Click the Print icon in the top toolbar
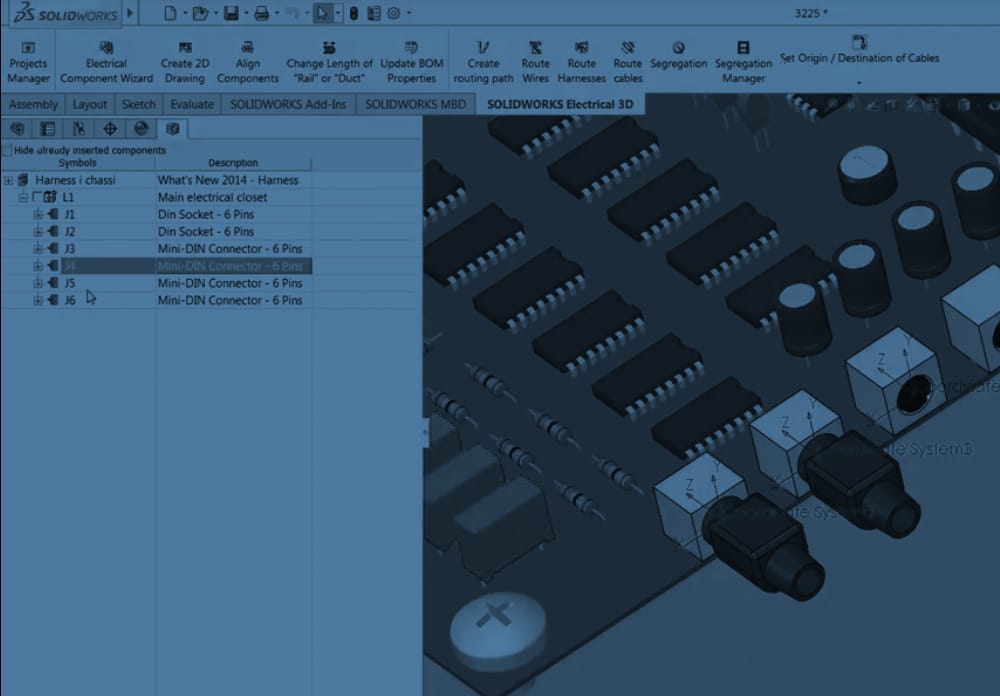The image size is (1000, 696). [x=261, y=14]
